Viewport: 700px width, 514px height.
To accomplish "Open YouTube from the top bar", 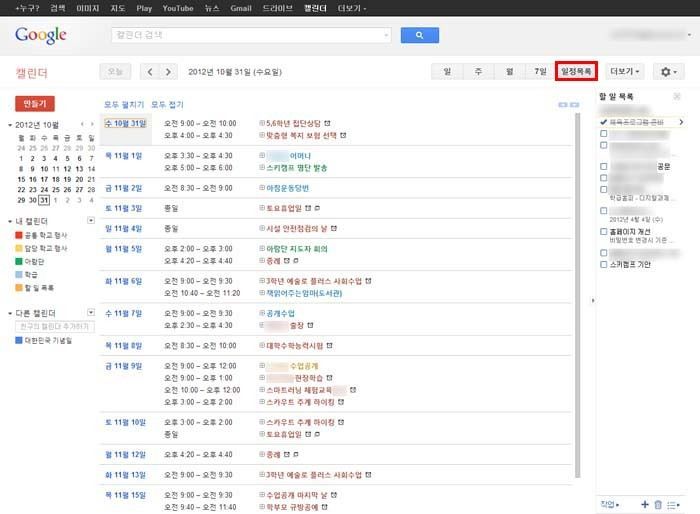I will pyautogui.click(x=178, y=8).
